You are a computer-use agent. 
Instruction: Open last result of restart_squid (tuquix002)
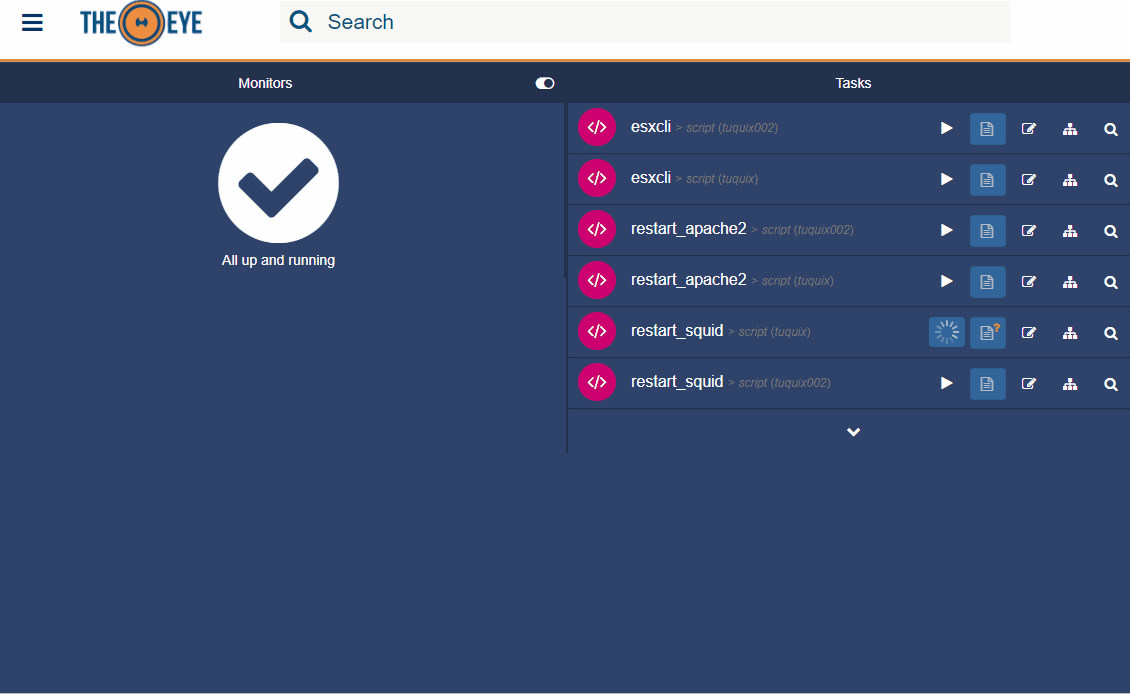(987, 383)
